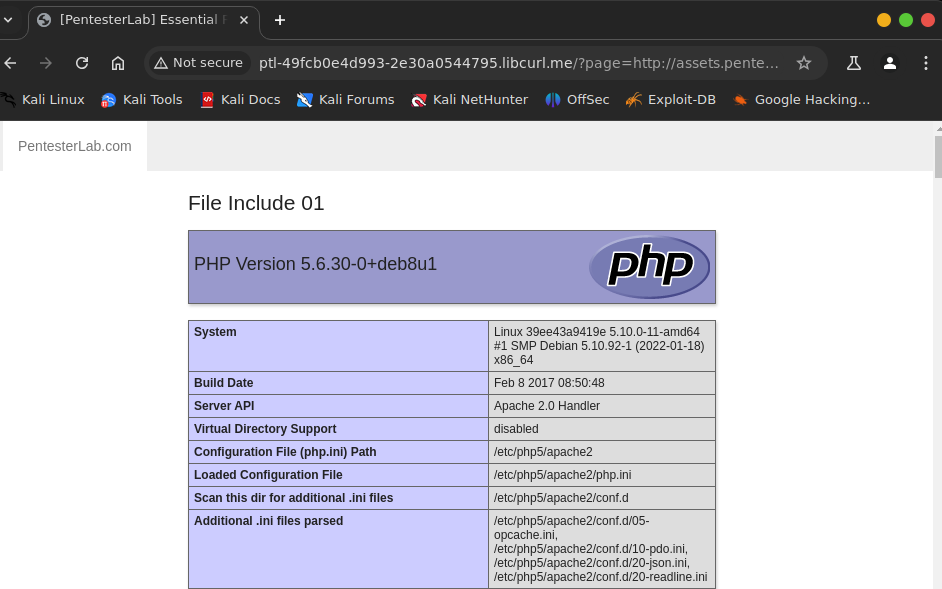
Task: Open the Kali NetHunter bookmark
Action: point(469,100)
